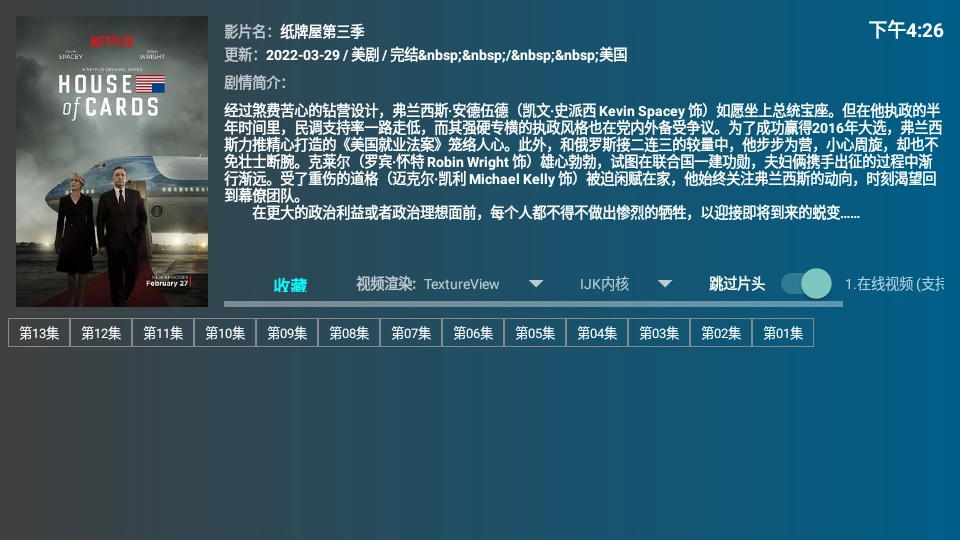960x540 pixels.
Task: Select episode 第02集
Action: click(x=721, y=334)
